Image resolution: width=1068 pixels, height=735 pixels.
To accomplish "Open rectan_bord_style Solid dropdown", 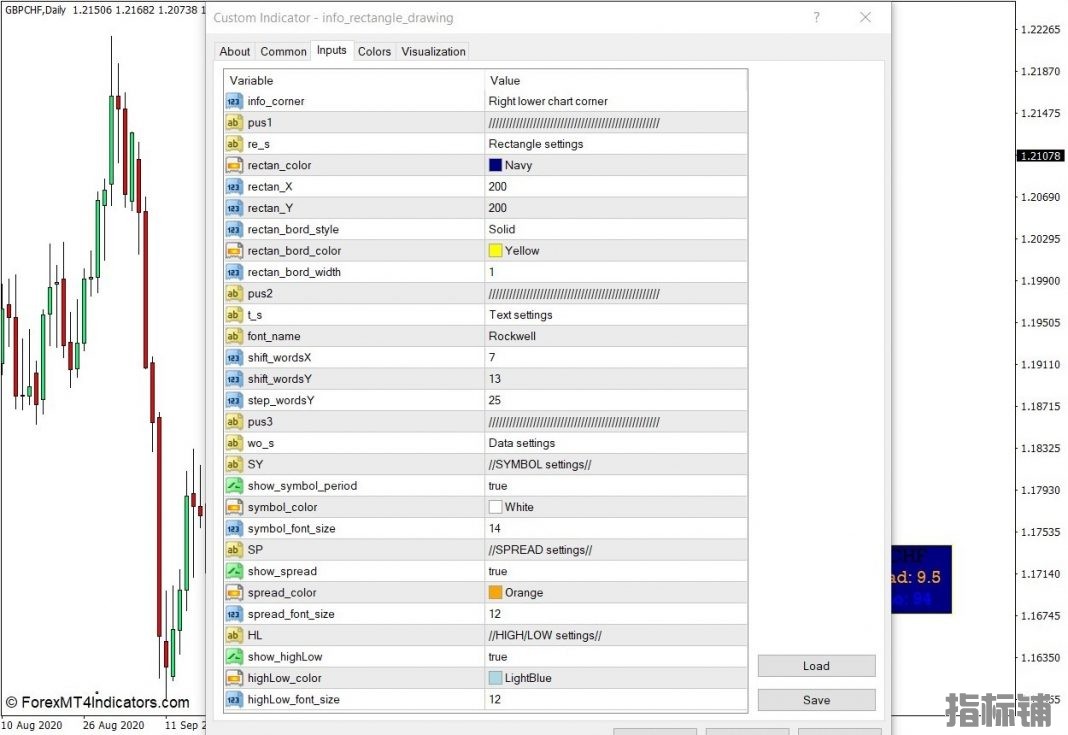I will (614, 229).
